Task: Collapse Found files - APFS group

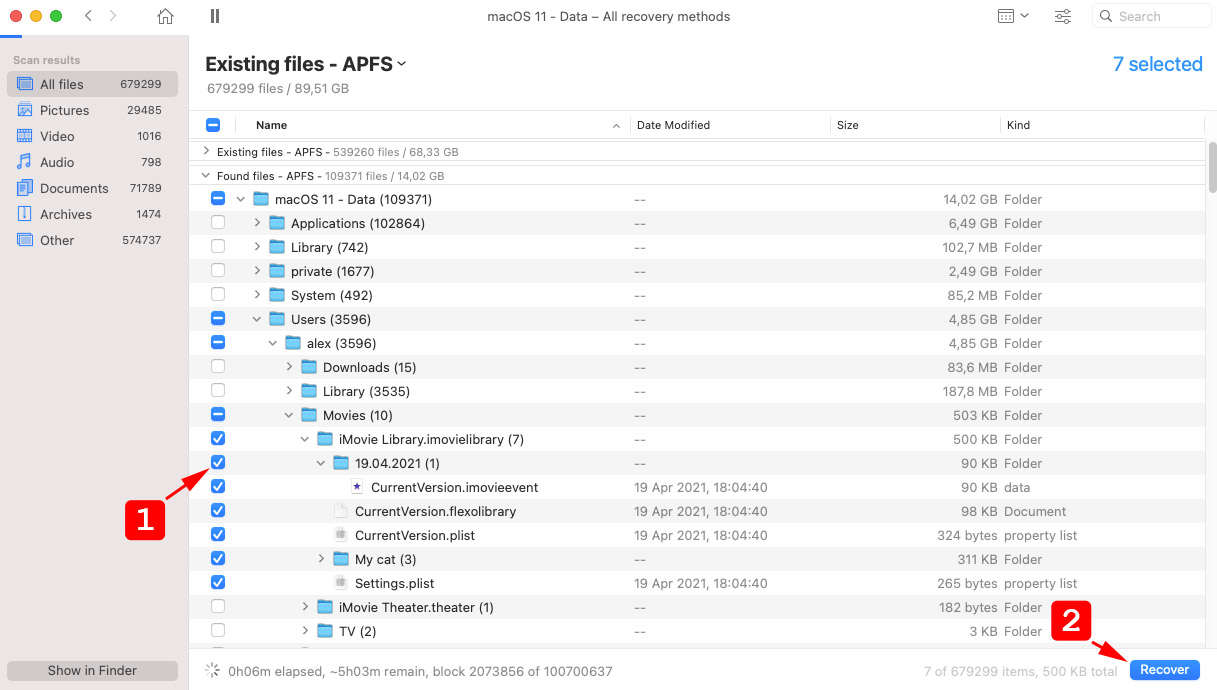Action: pyautogui.click(x=206, y=176)
